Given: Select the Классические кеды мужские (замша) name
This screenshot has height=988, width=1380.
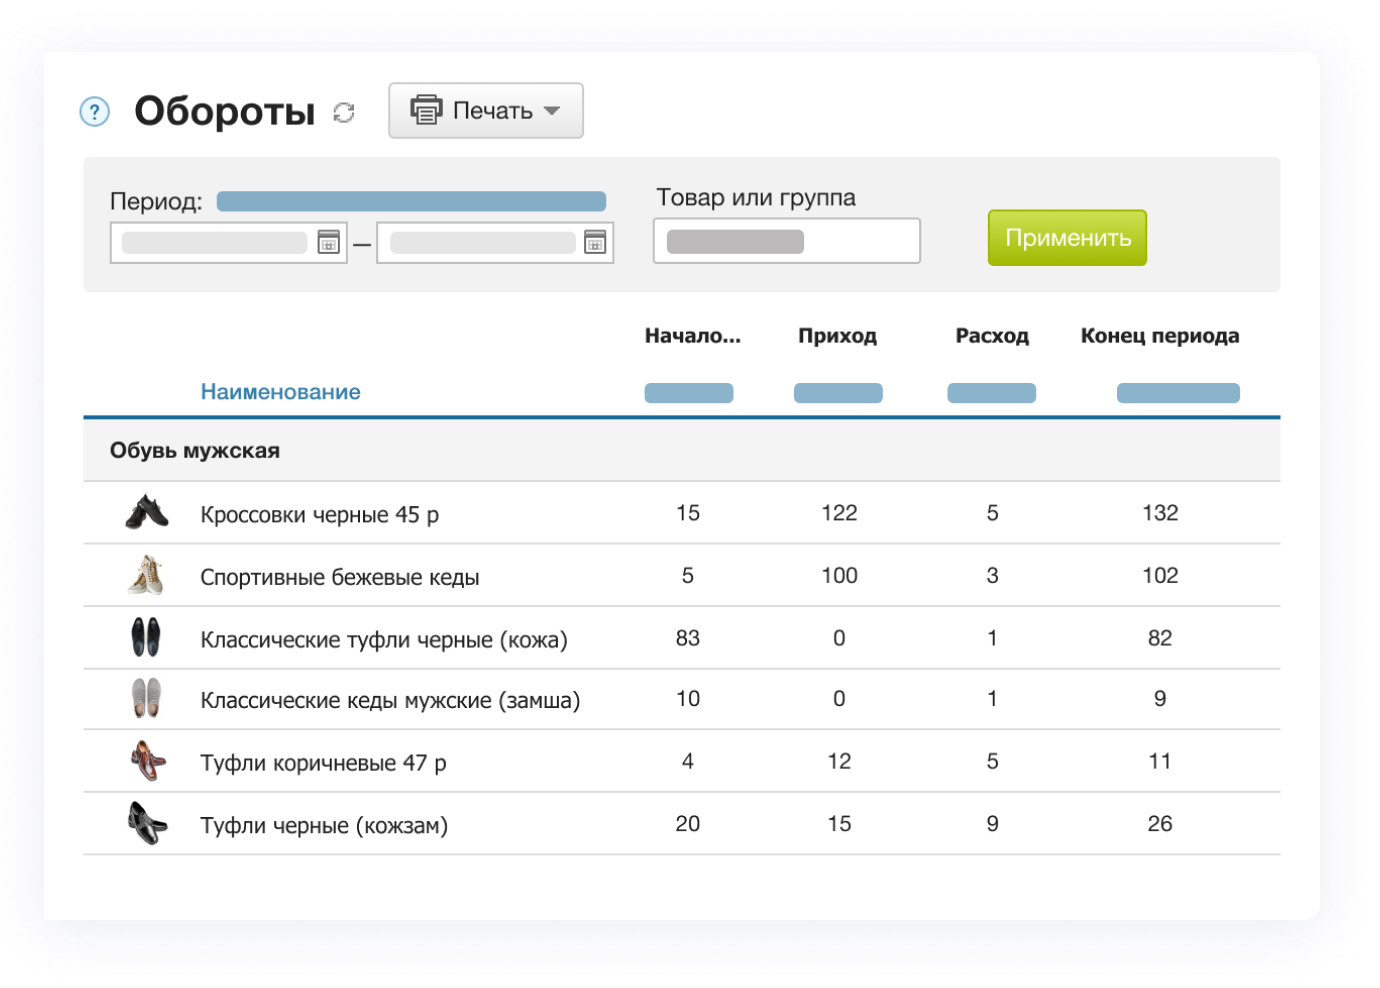Looking at the screenshot, I should (x=390, y=700).
